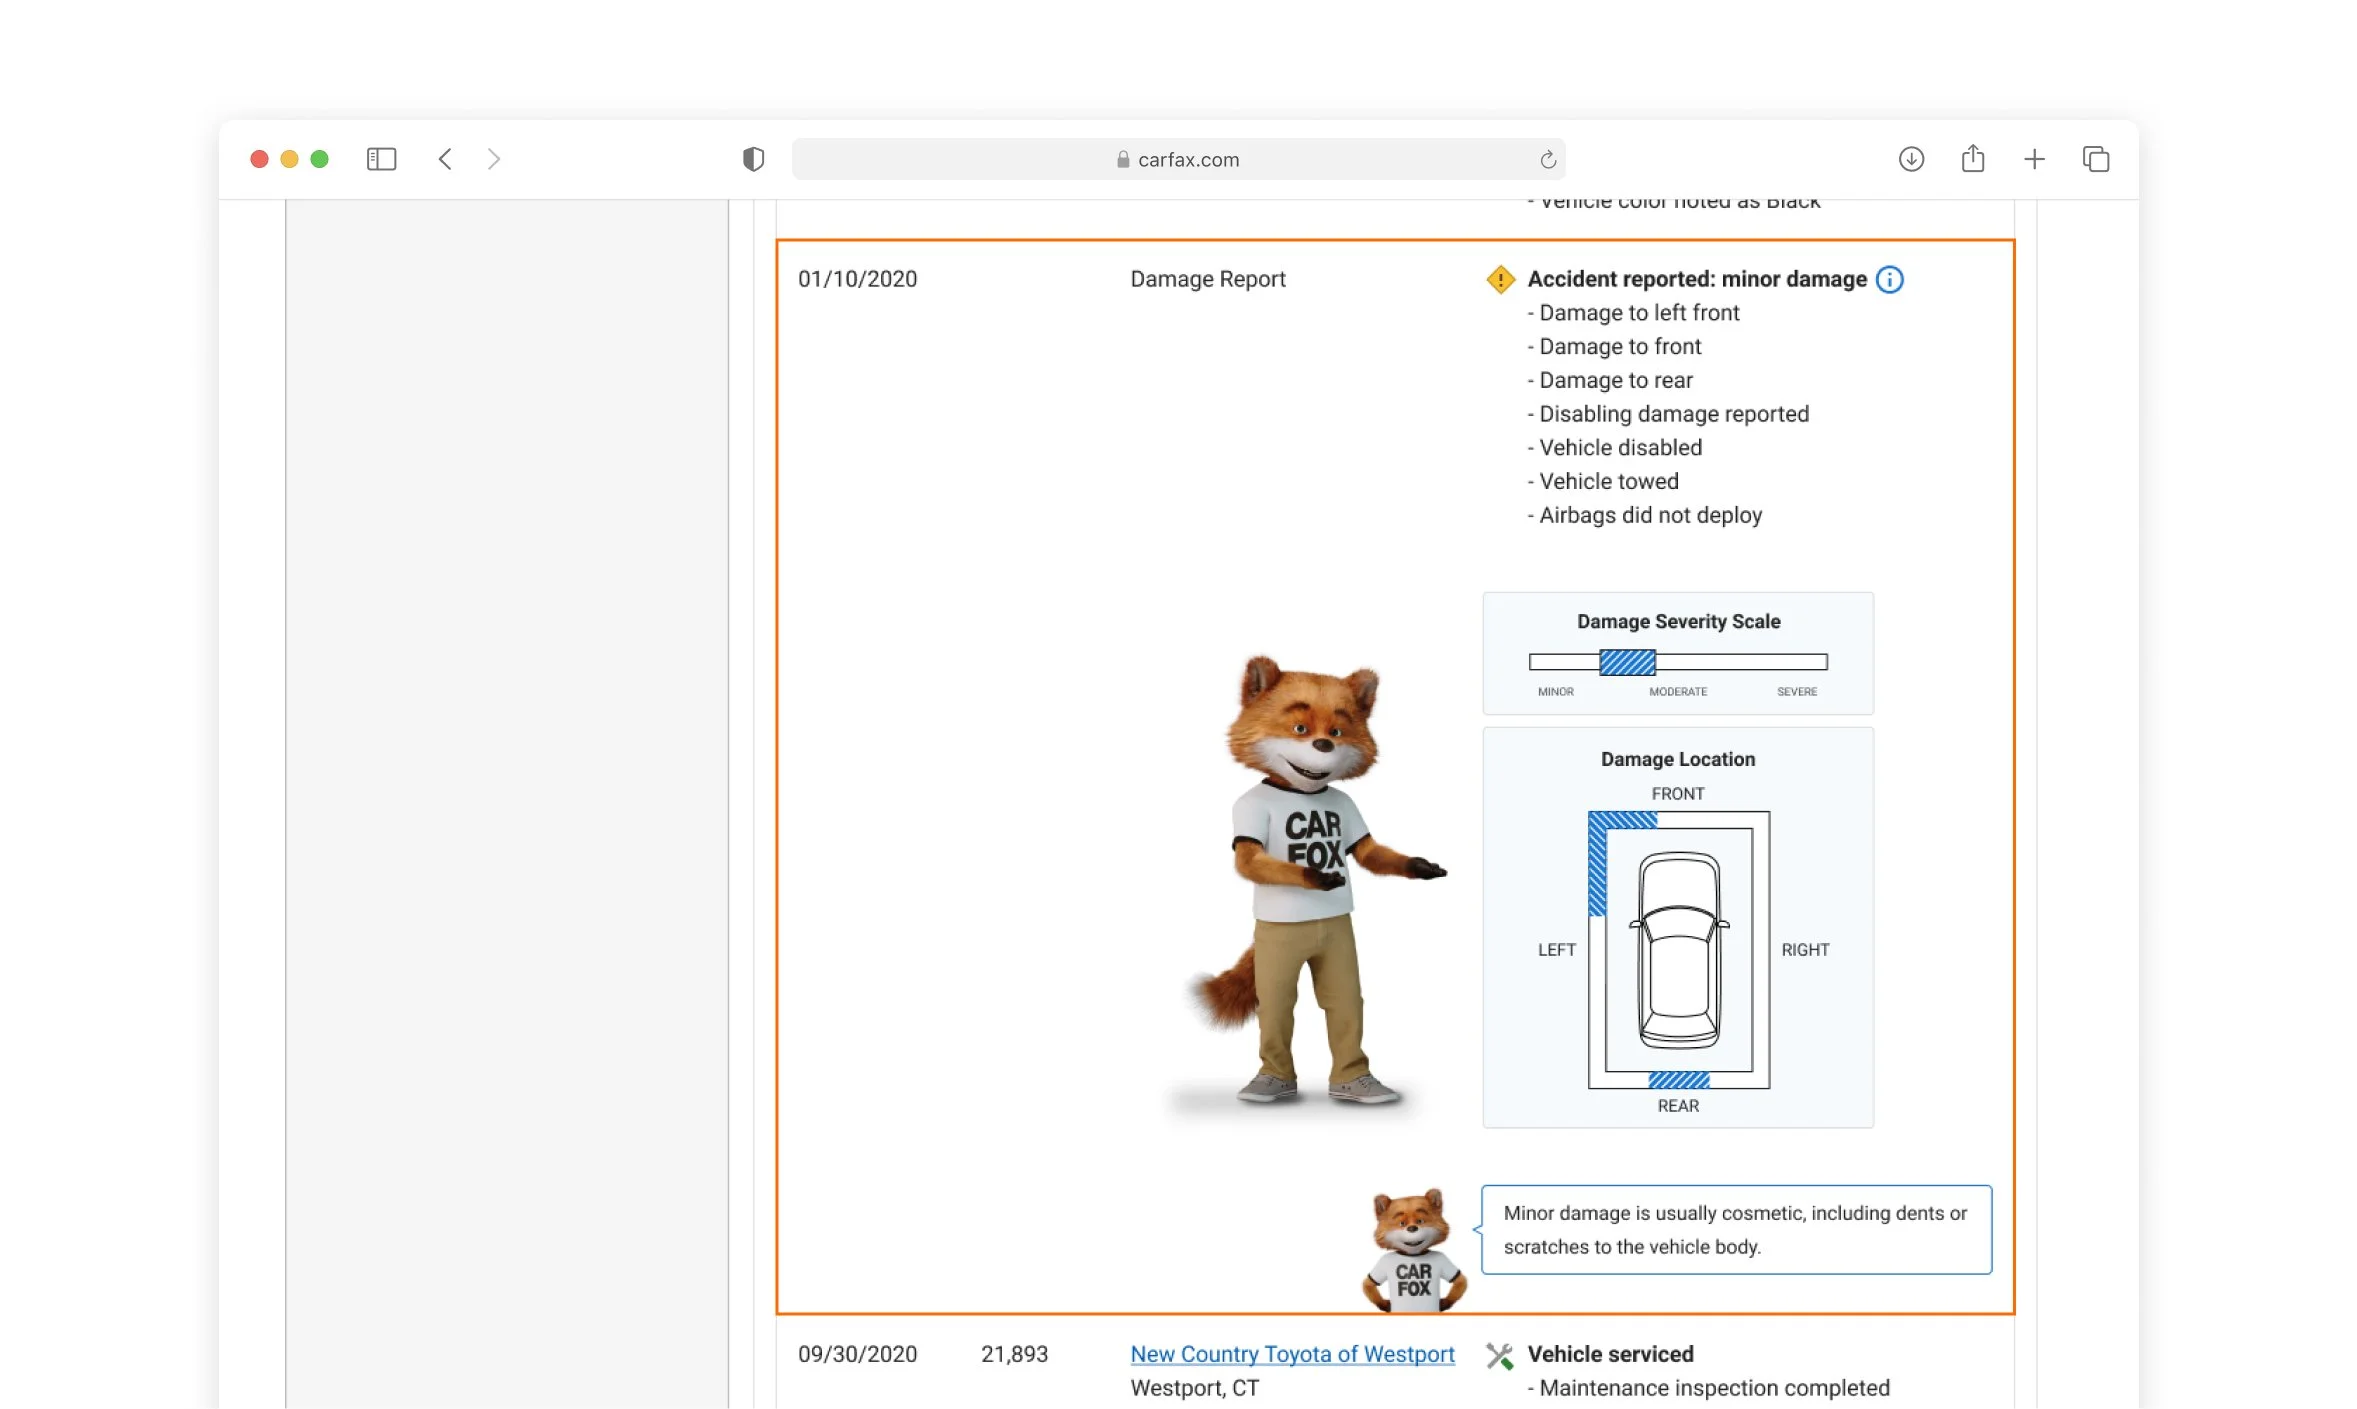This screenshot has width=2357, height=1409.
Task: Click the car image in the damage location diagram
Action: pyautogui.click(x=1679, y=949)
